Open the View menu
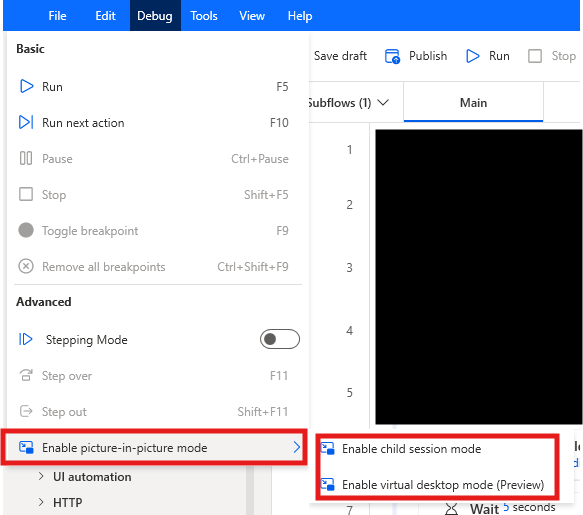This screenshot has height=515, width=583. point(252,16)
